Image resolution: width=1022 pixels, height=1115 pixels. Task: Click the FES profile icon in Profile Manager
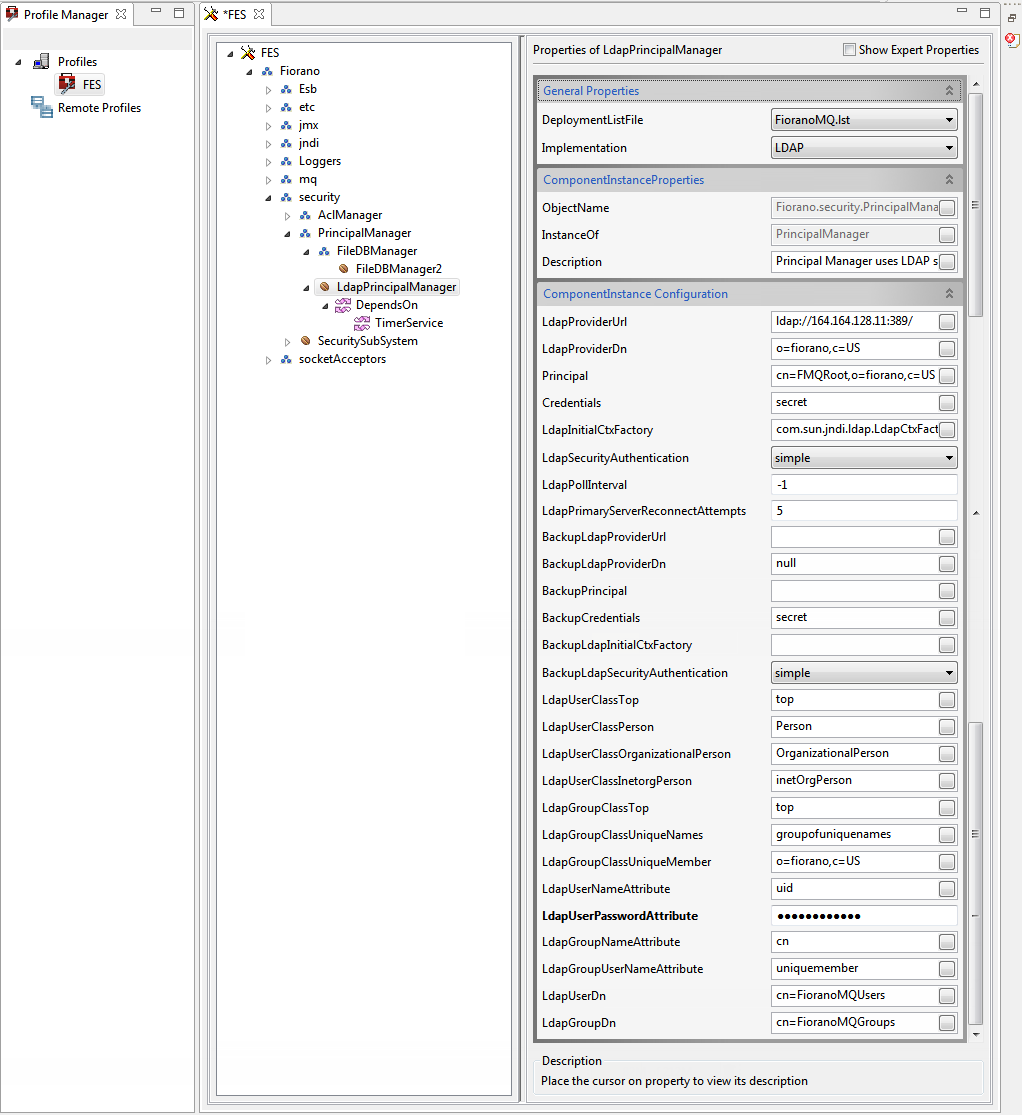tap(67, 84)
